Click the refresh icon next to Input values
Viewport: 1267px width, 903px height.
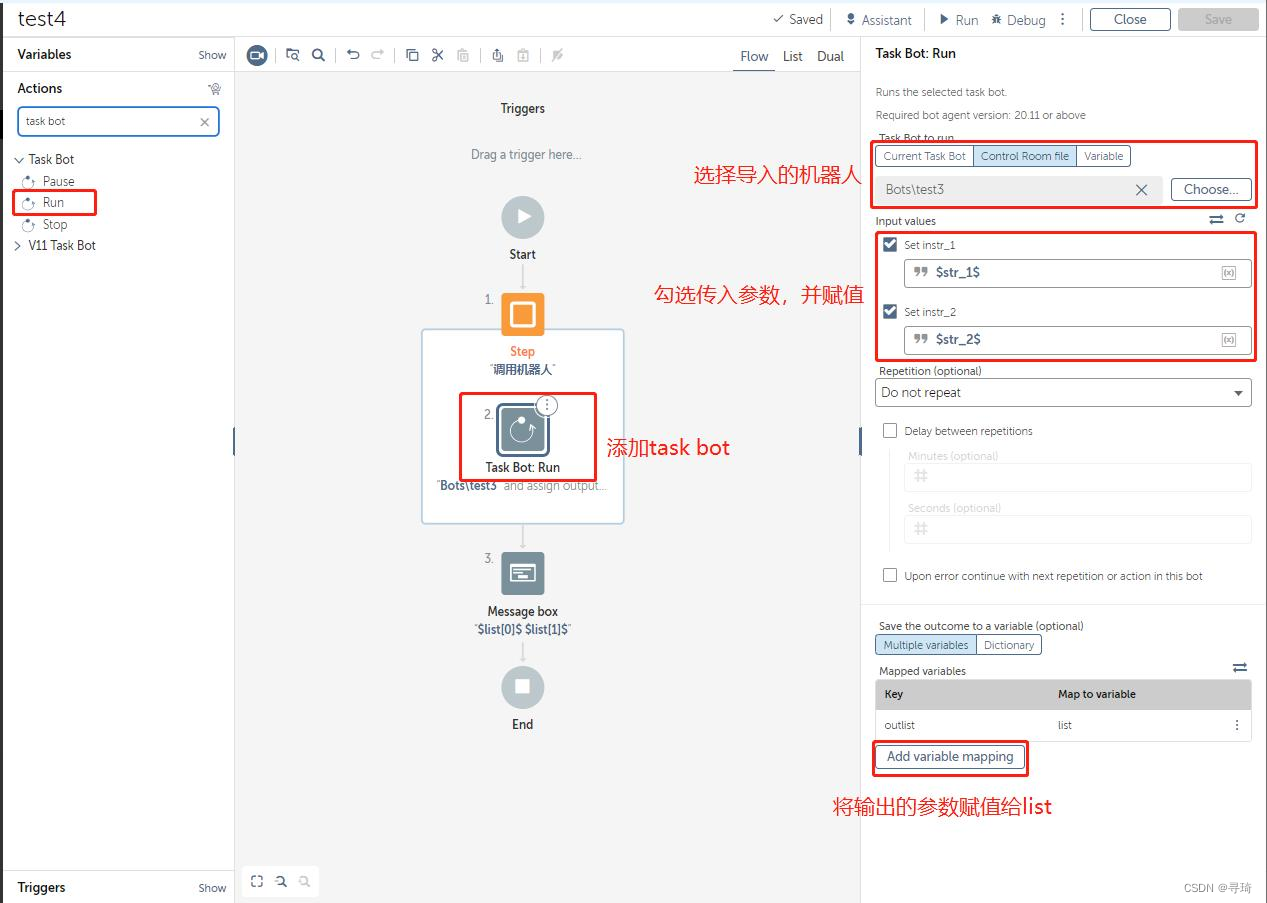(x=1240, y=219)
